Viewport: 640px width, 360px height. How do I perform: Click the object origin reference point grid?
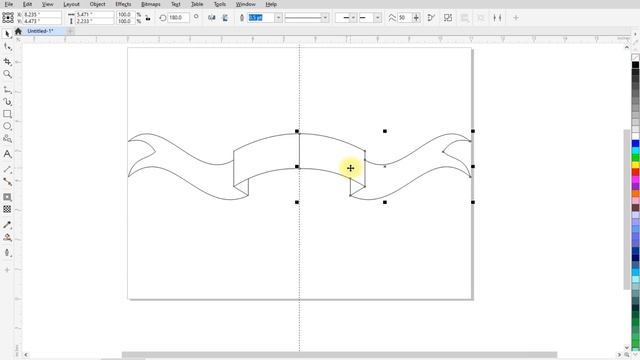click(x=8, y=18)
